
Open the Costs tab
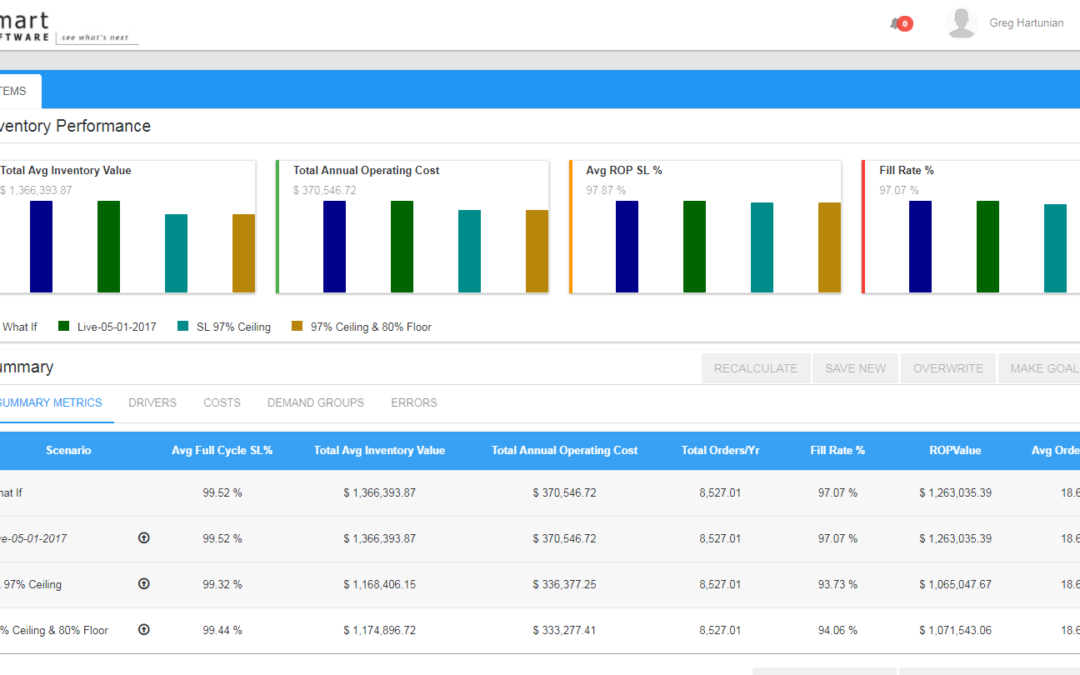[221, 403]
